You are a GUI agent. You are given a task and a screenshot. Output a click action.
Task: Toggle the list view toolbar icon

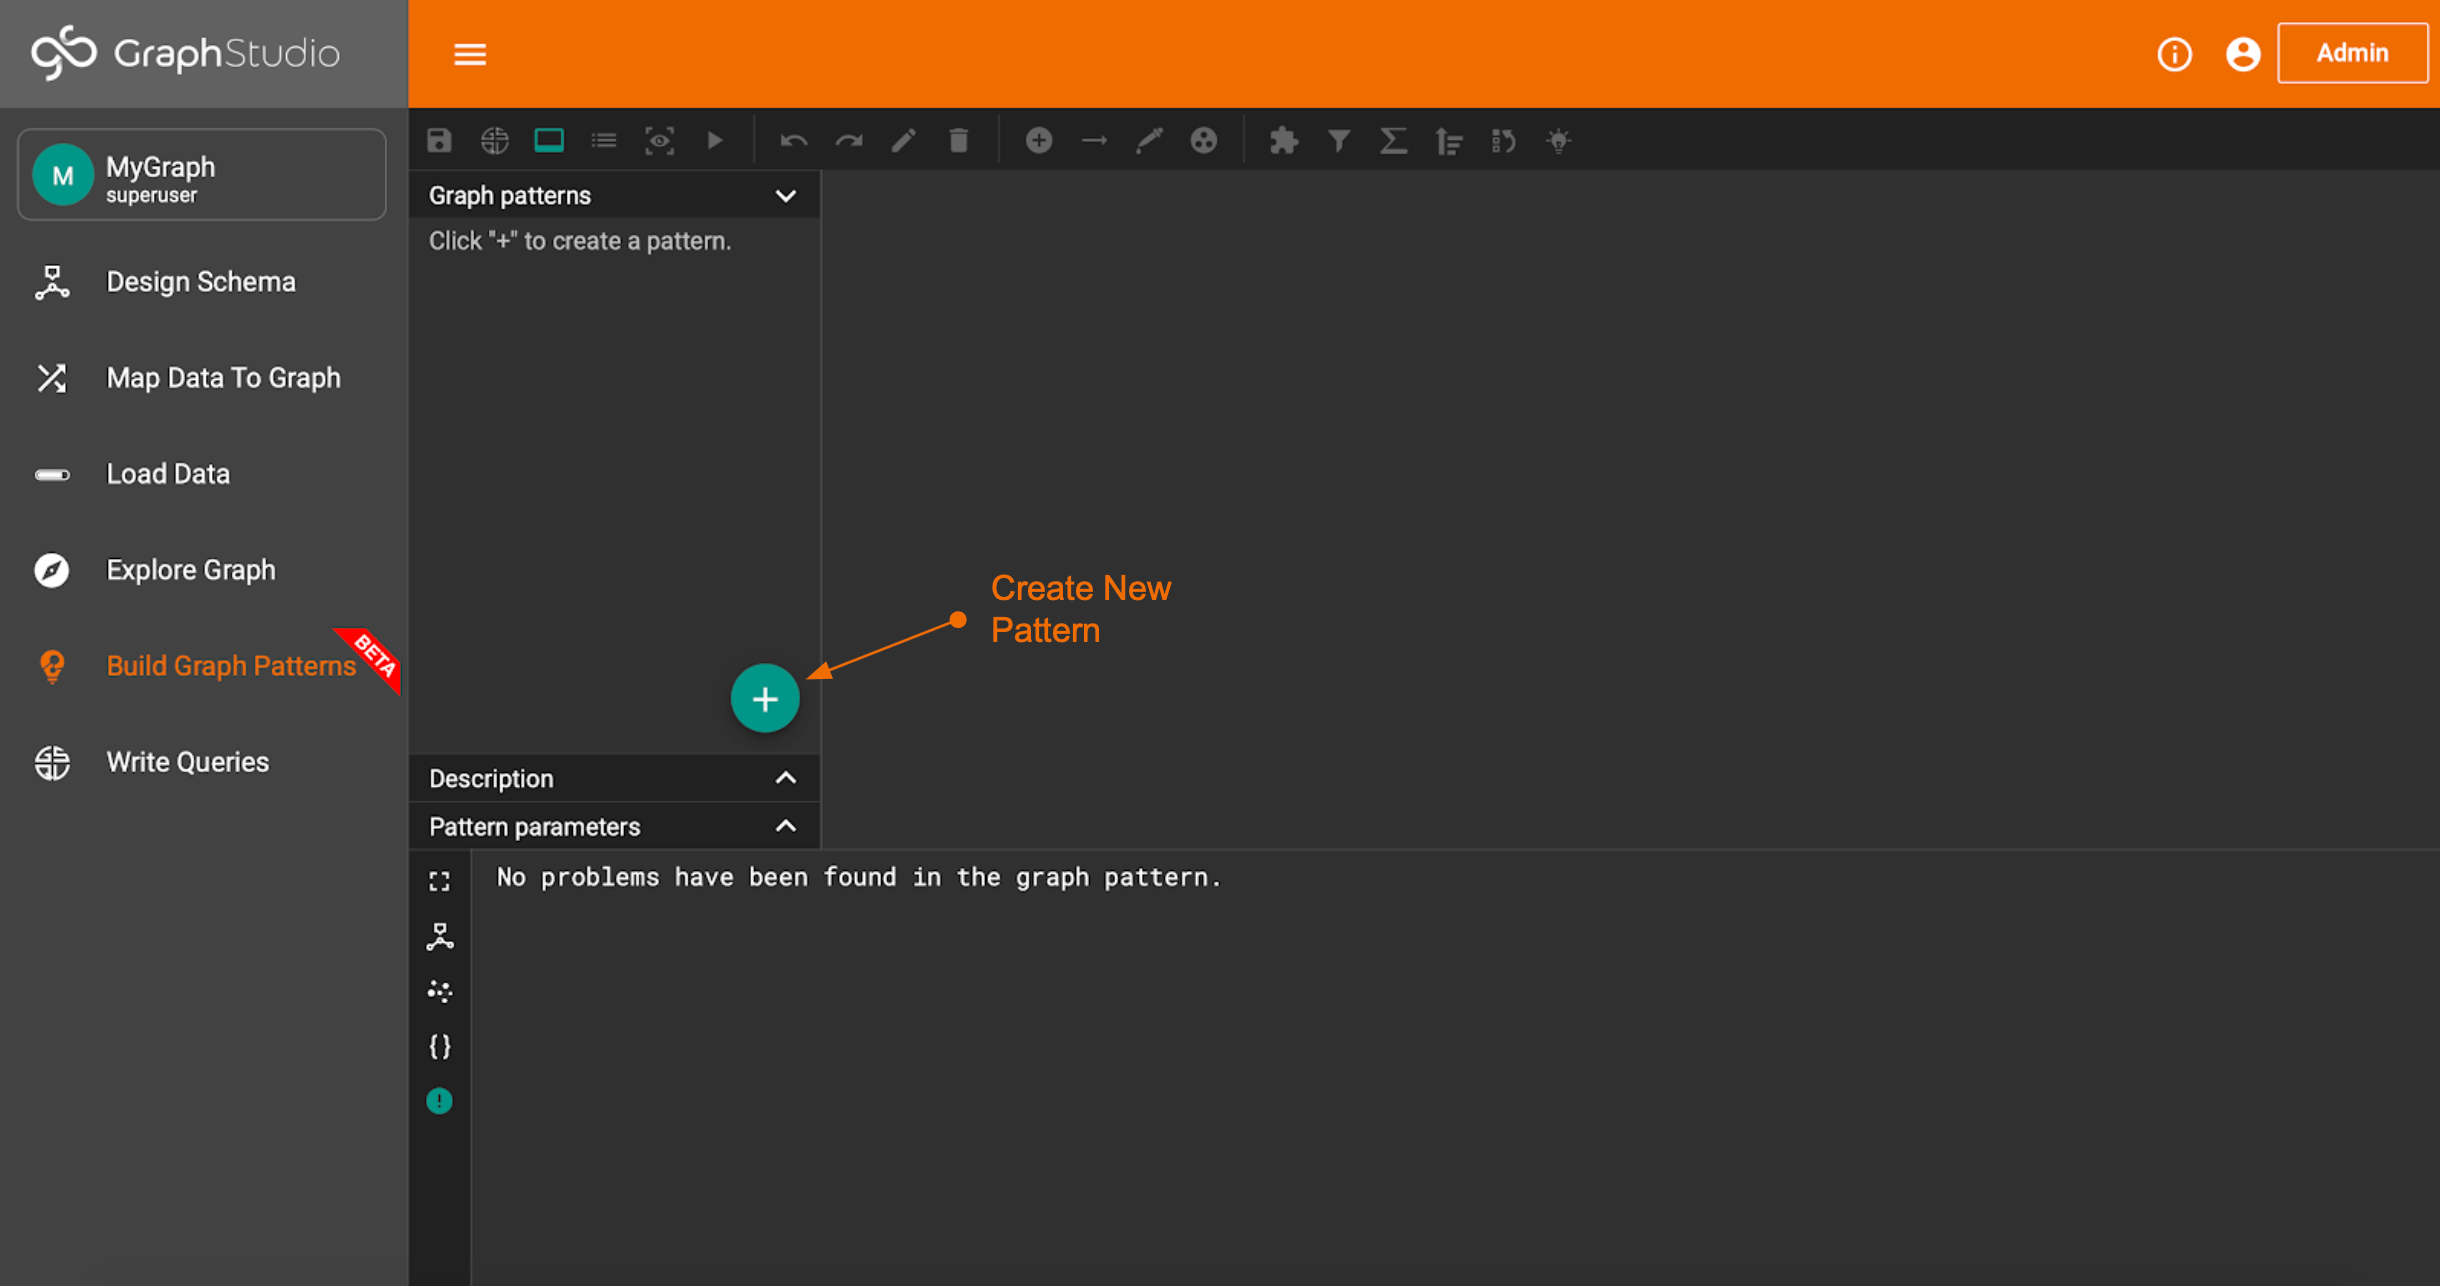coord(604,140)
